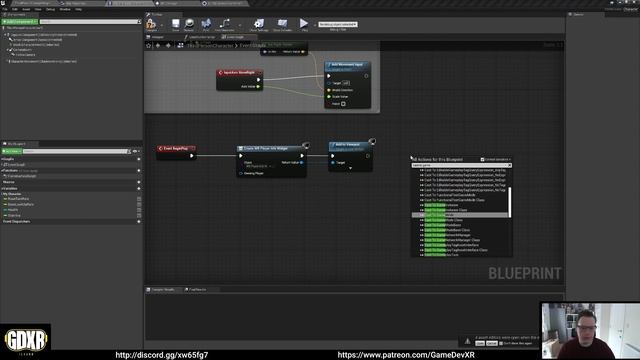This screenshot has width=640, height=360.
Task: Switch to the Construction Script tab
Action: (200, 37)
